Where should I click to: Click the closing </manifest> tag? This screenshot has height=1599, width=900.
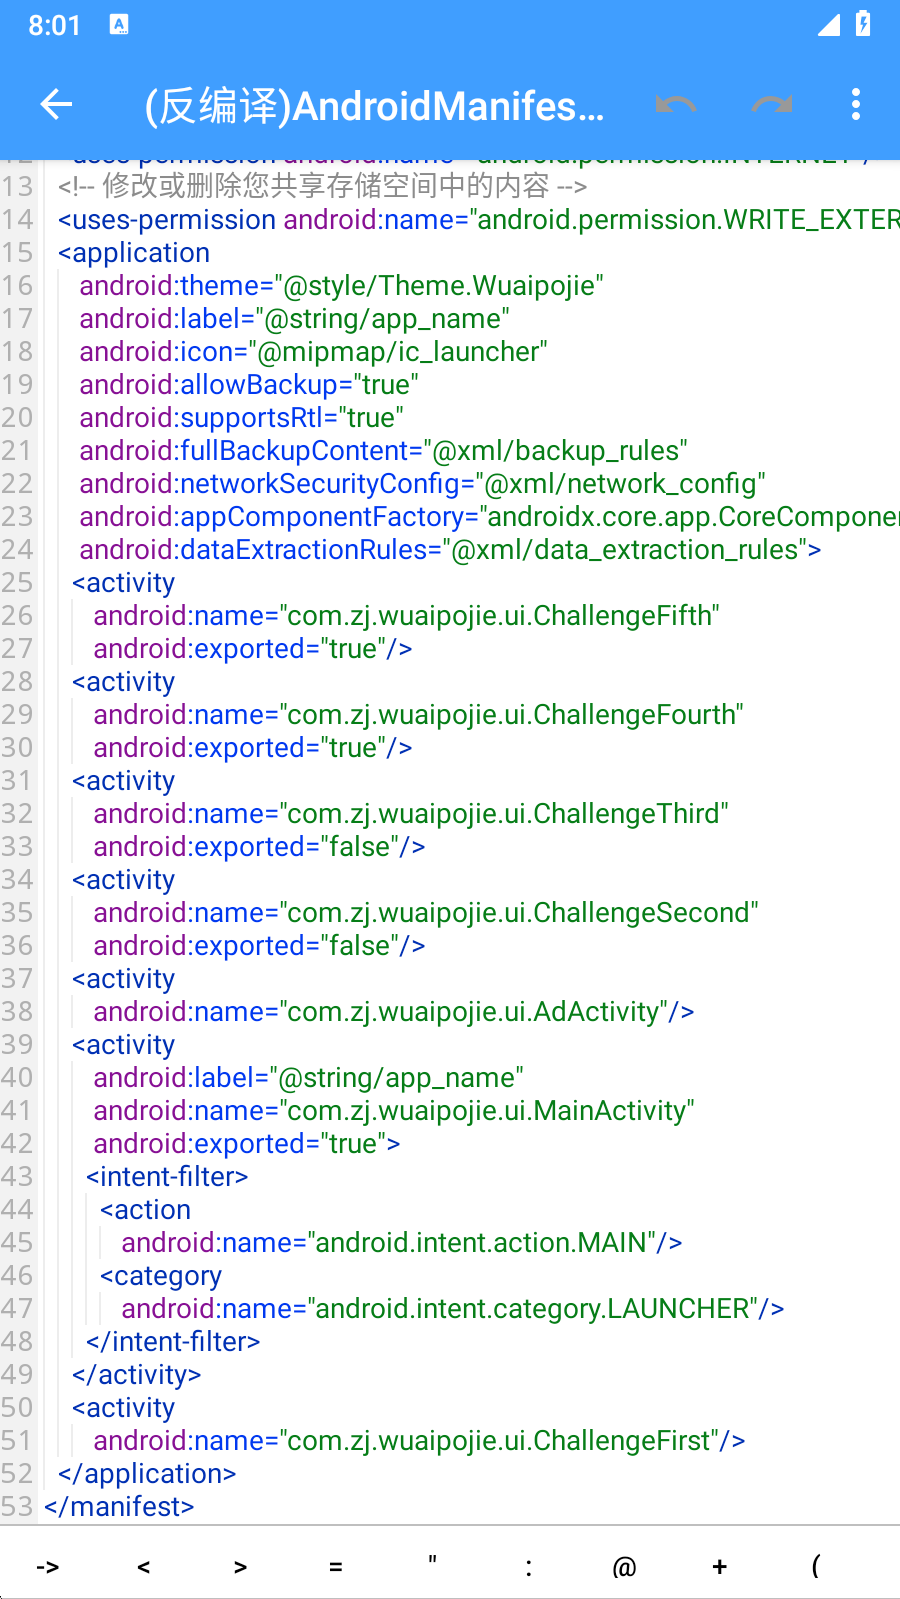119,1507
